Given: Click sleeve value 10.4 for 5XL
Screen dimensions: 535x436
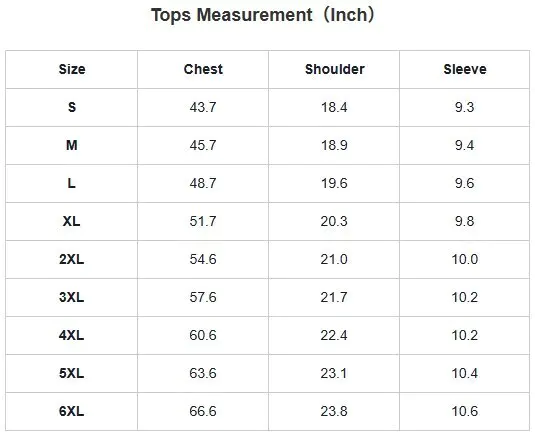Looking at the screenshot, I should coord(465,373).
